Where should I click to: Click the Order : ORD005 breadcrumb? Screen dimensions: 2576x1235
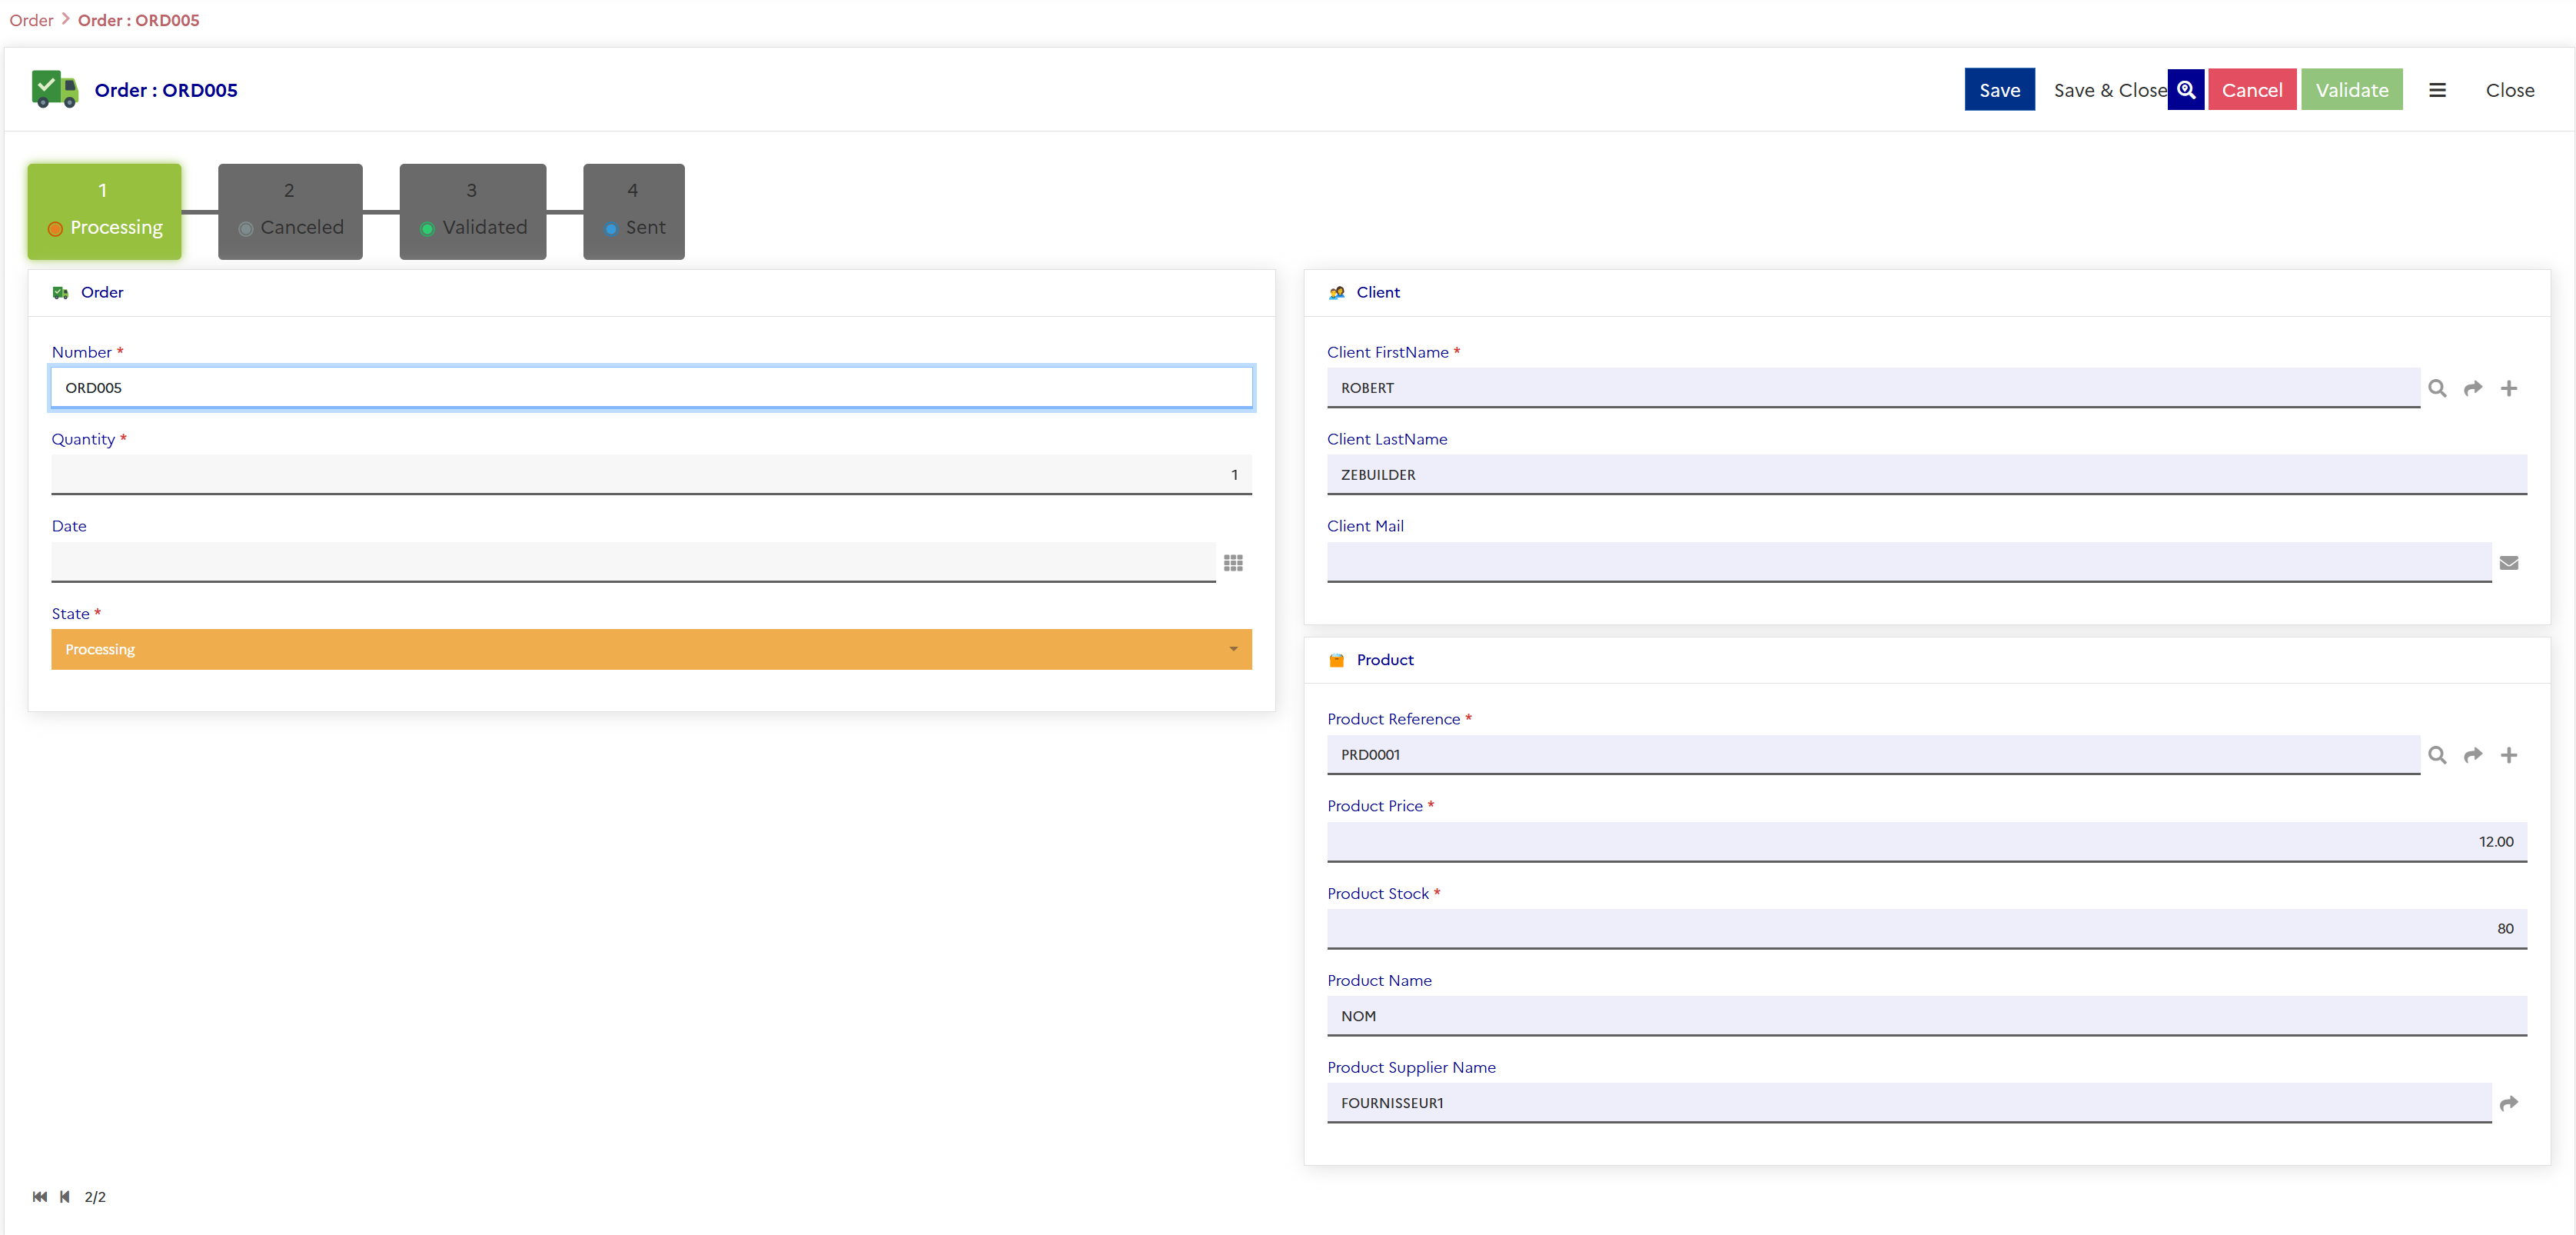[x=138, y=20]
